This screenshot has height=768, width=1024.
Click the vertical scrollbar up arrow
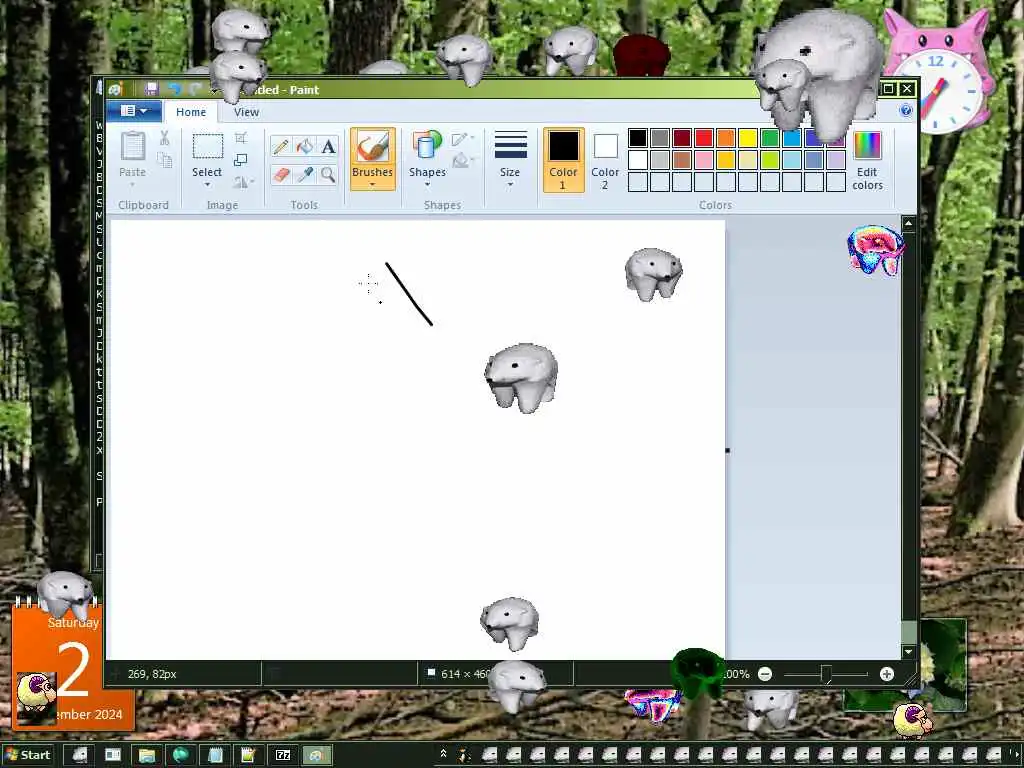(908, 224)
